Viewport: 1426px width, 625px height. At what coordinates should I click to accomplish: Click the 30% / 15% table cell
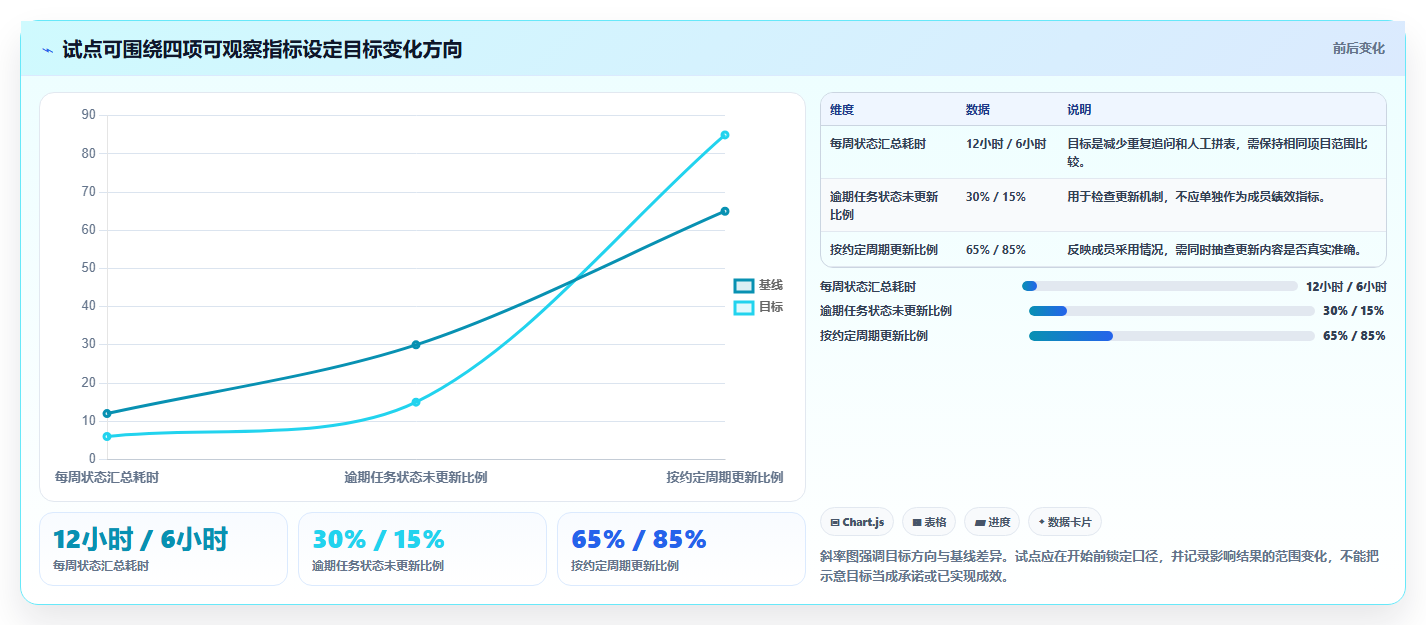[x=995, y=197]
